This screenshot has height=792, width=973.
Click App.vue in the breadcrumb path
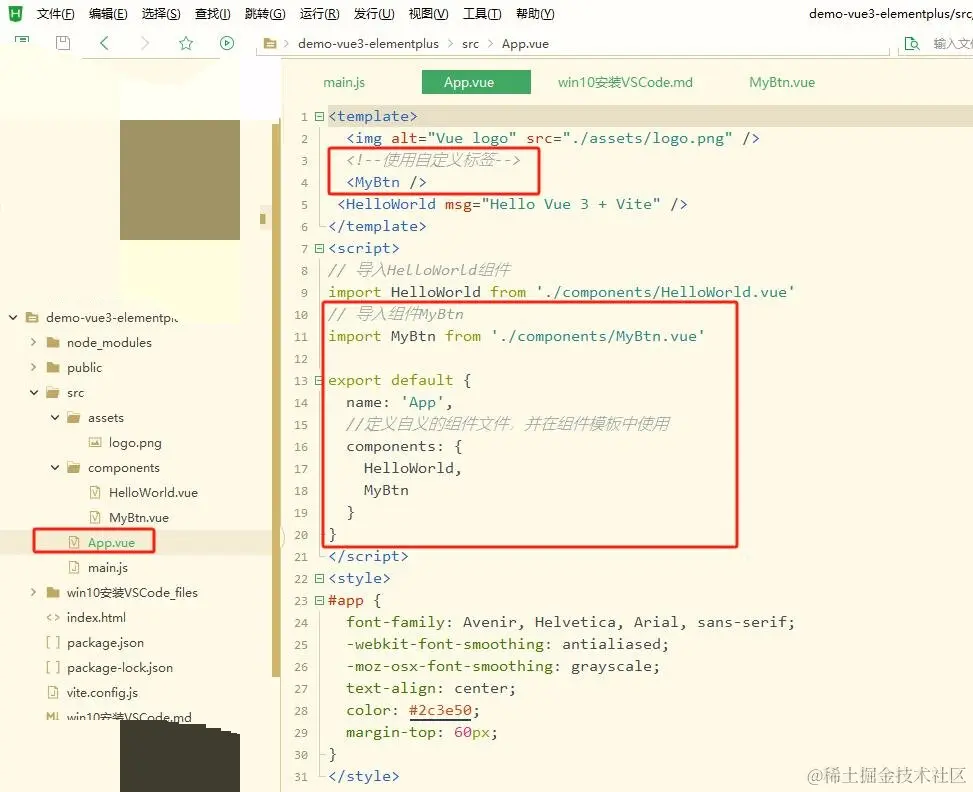[525, 43]
